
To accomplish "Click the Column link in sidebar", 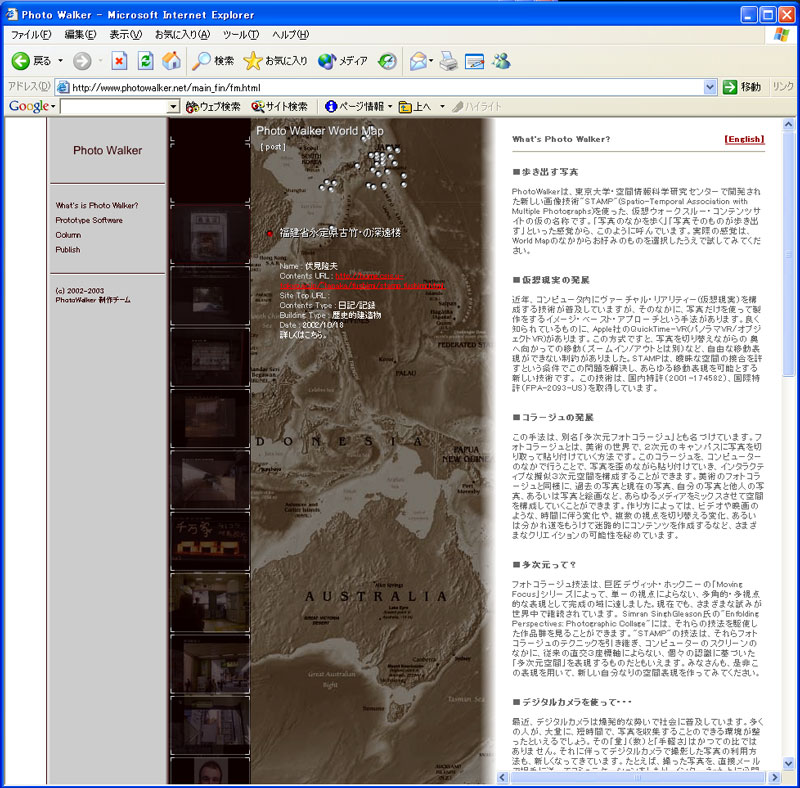I will pos(68,235).
